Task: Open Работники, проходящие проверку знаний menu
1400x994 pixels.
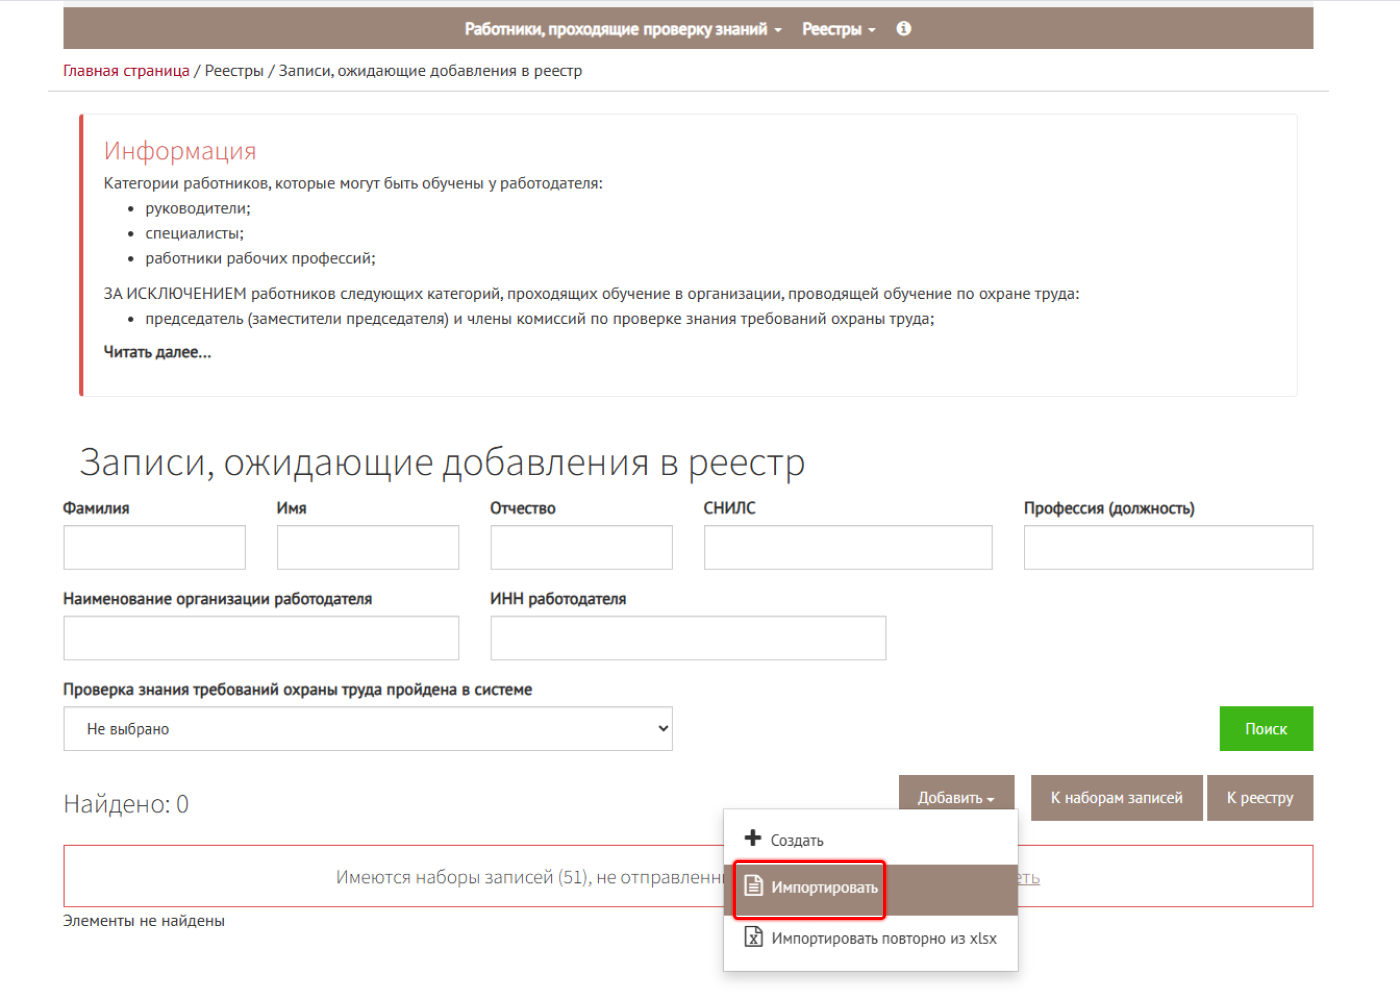Action: click(623, 29)
